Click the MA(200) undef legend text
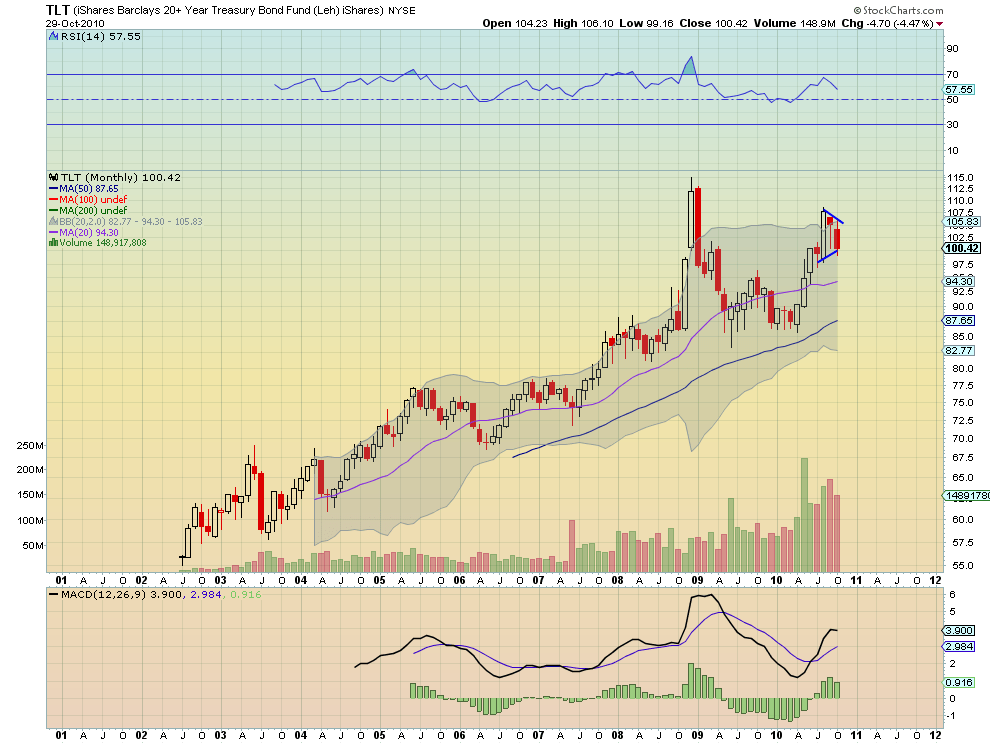This screenshot has height=744, width=990. click(93, 210)
